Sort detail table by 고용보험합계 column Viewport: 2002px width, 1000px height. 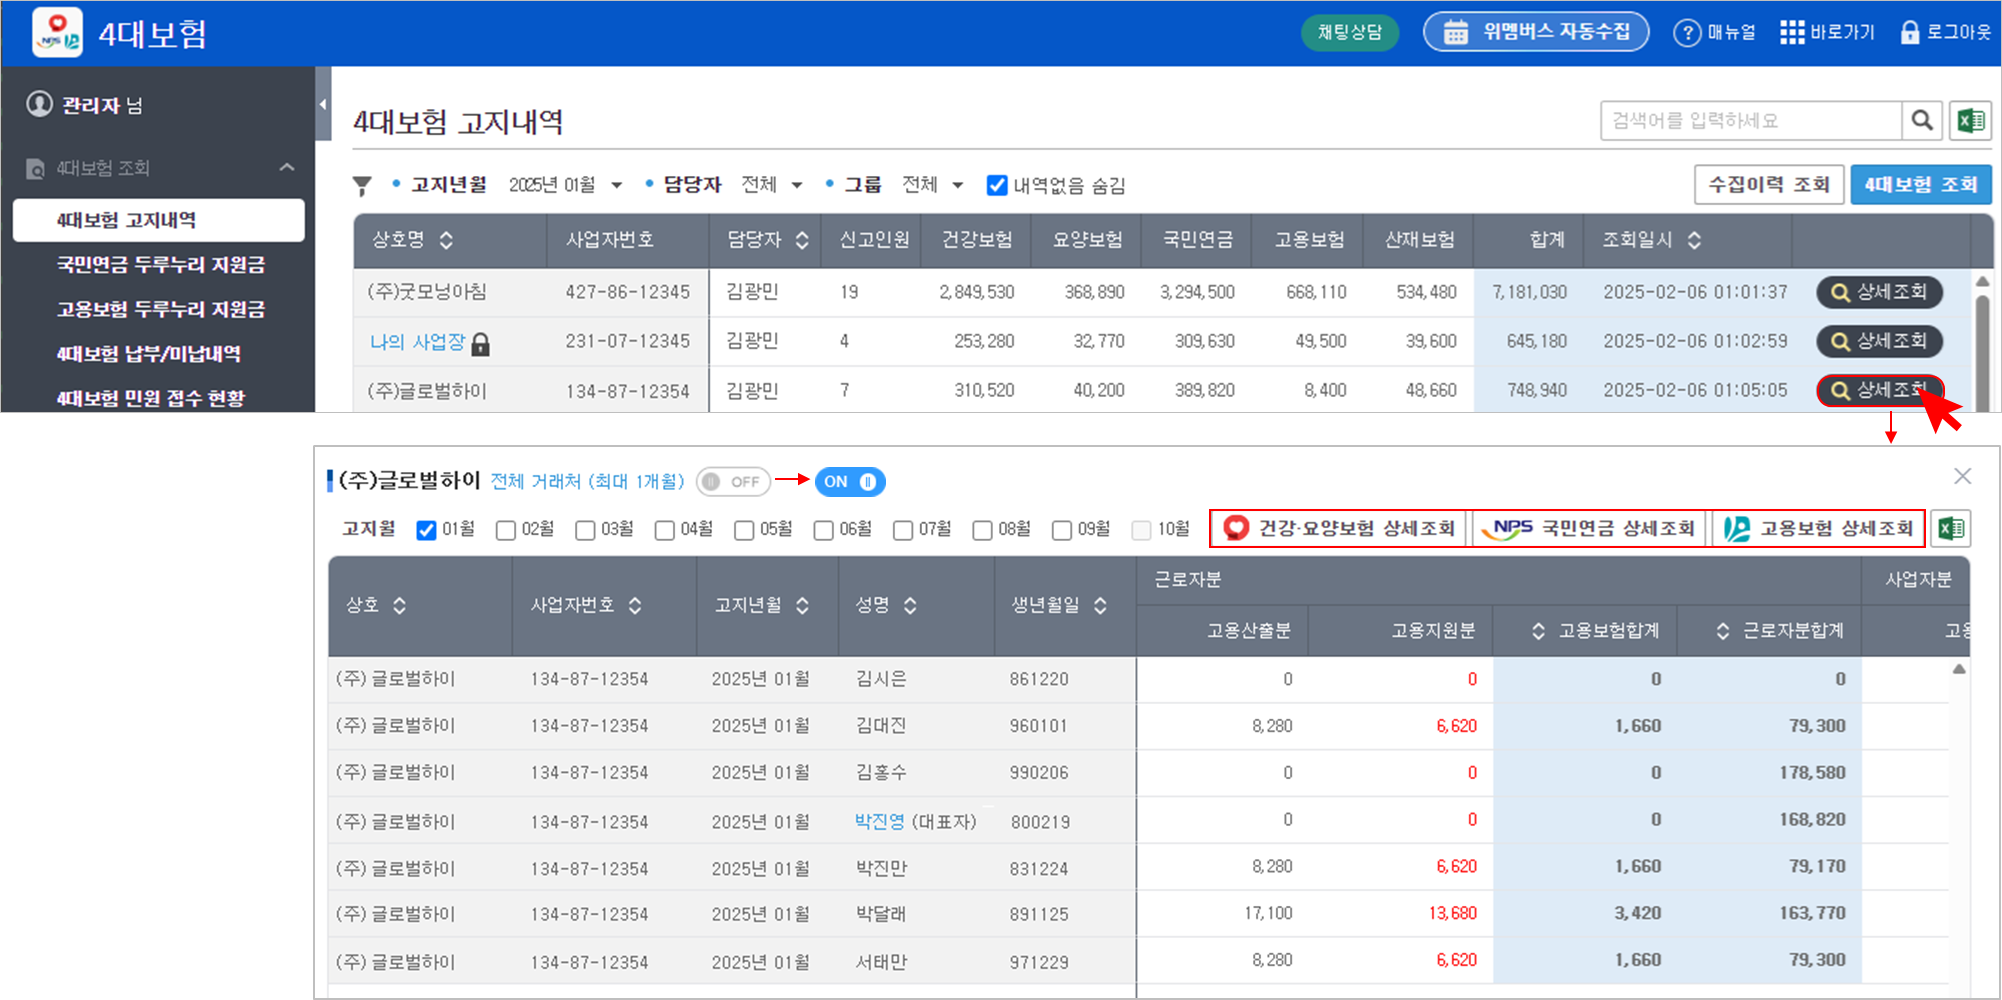tap(1538, 631)
